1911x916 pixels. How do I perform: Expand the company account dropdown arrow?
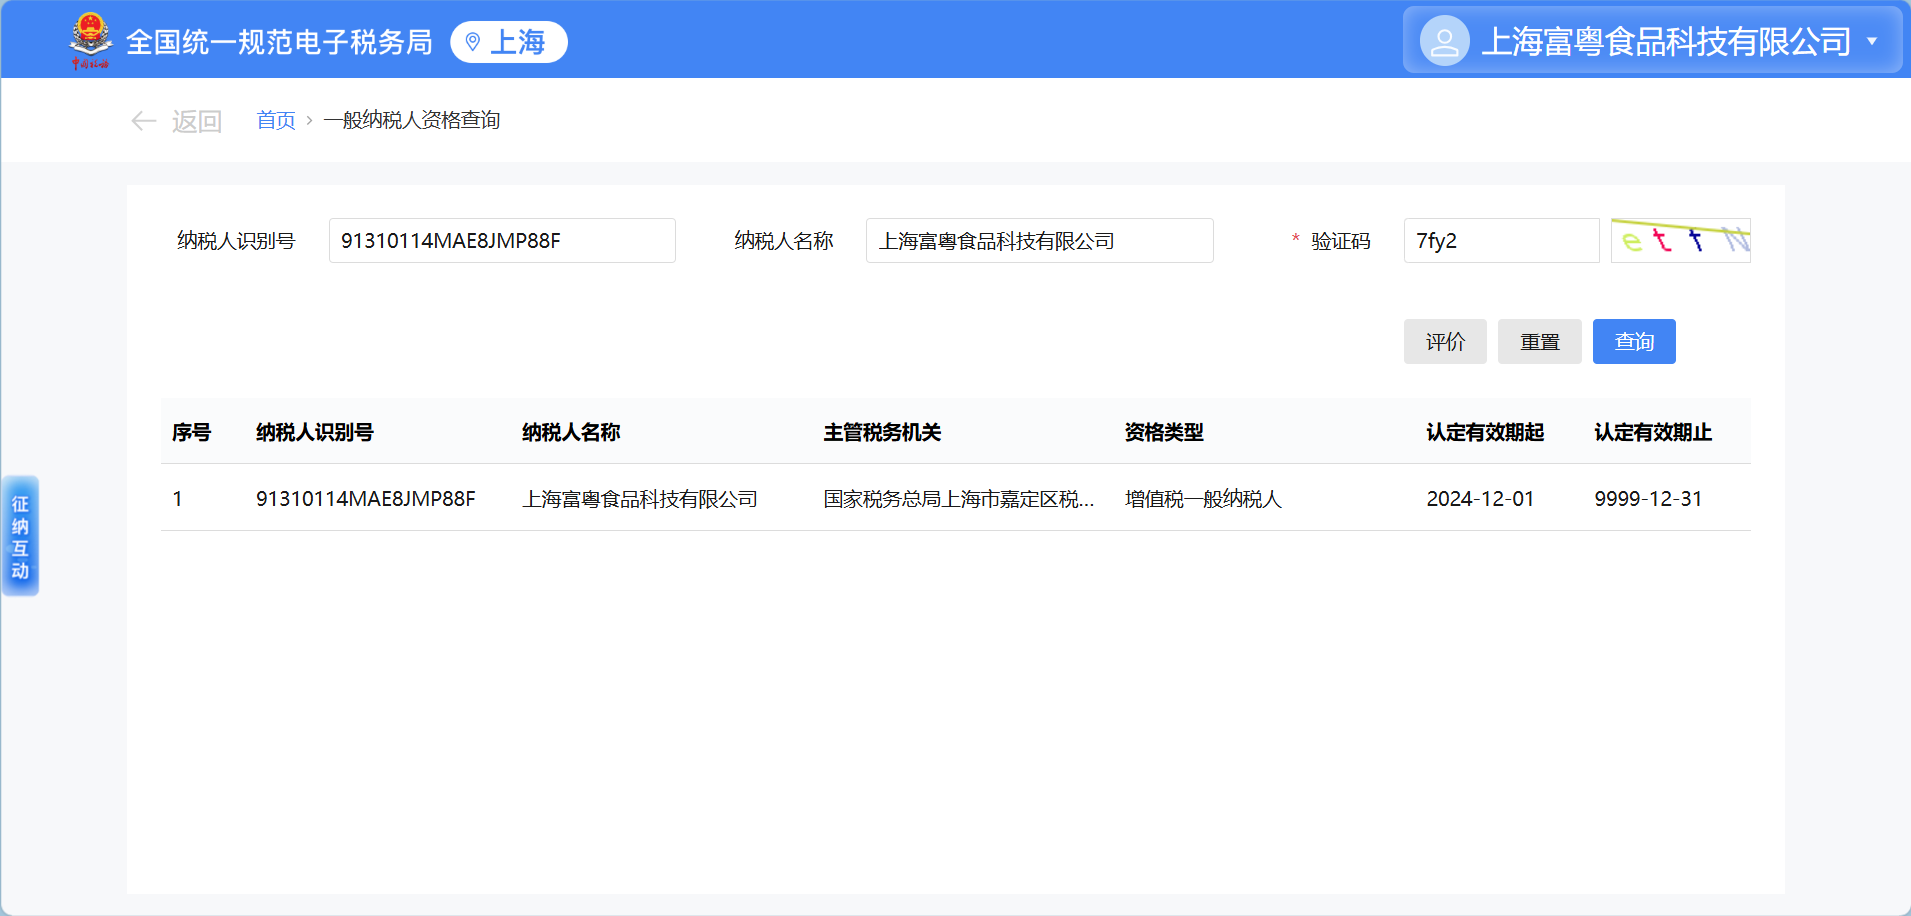(x=1872, y=41)
